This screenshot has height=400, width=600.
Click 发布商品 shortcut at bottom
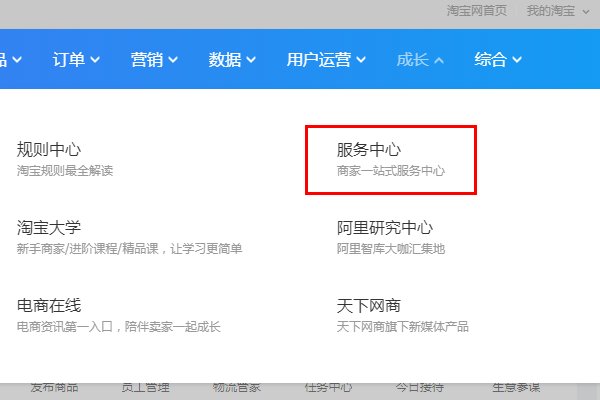pos(54,387)
